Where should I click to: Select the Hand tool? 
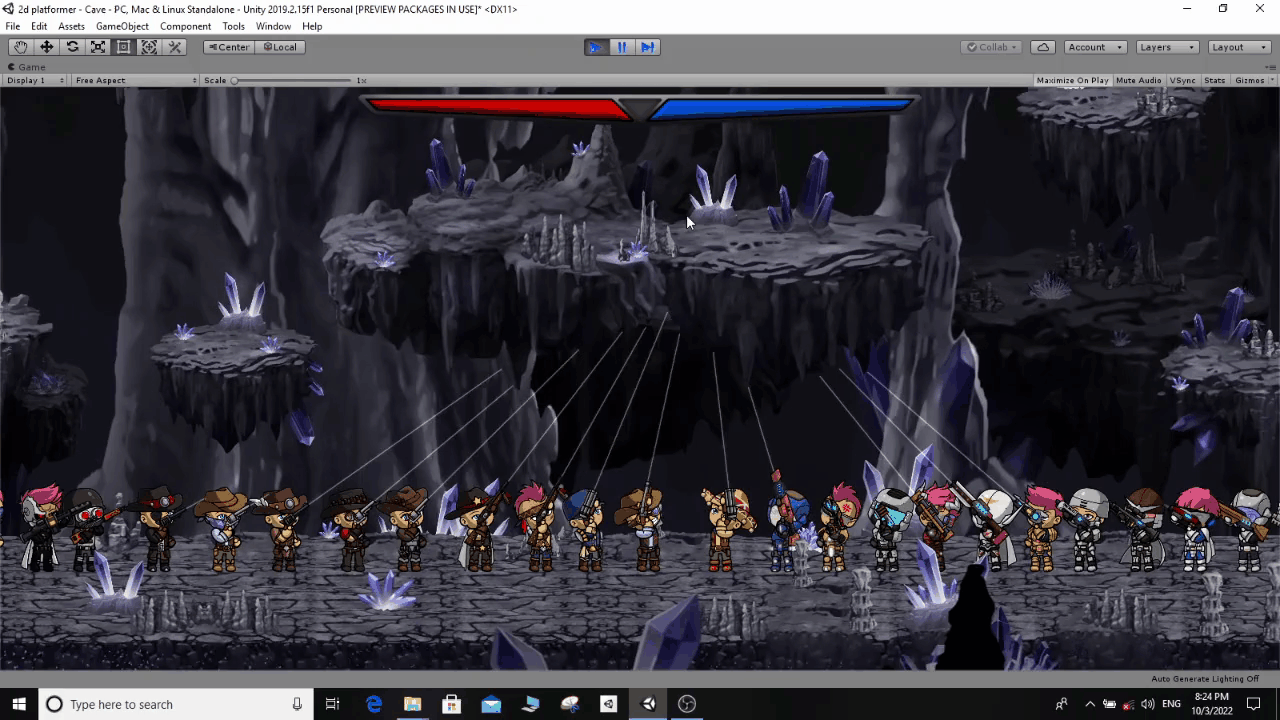(20, 47)
